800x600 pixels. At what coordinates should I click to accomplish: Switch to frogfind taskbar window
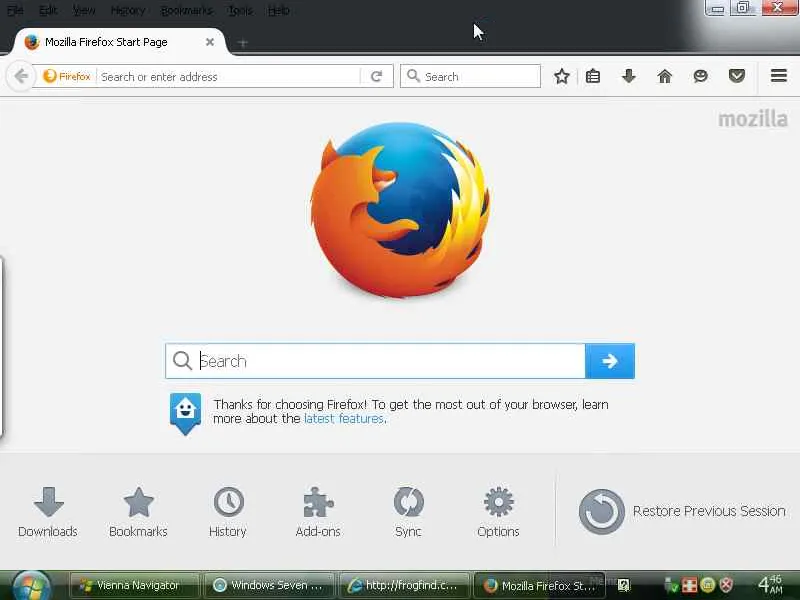coord(404,585)
